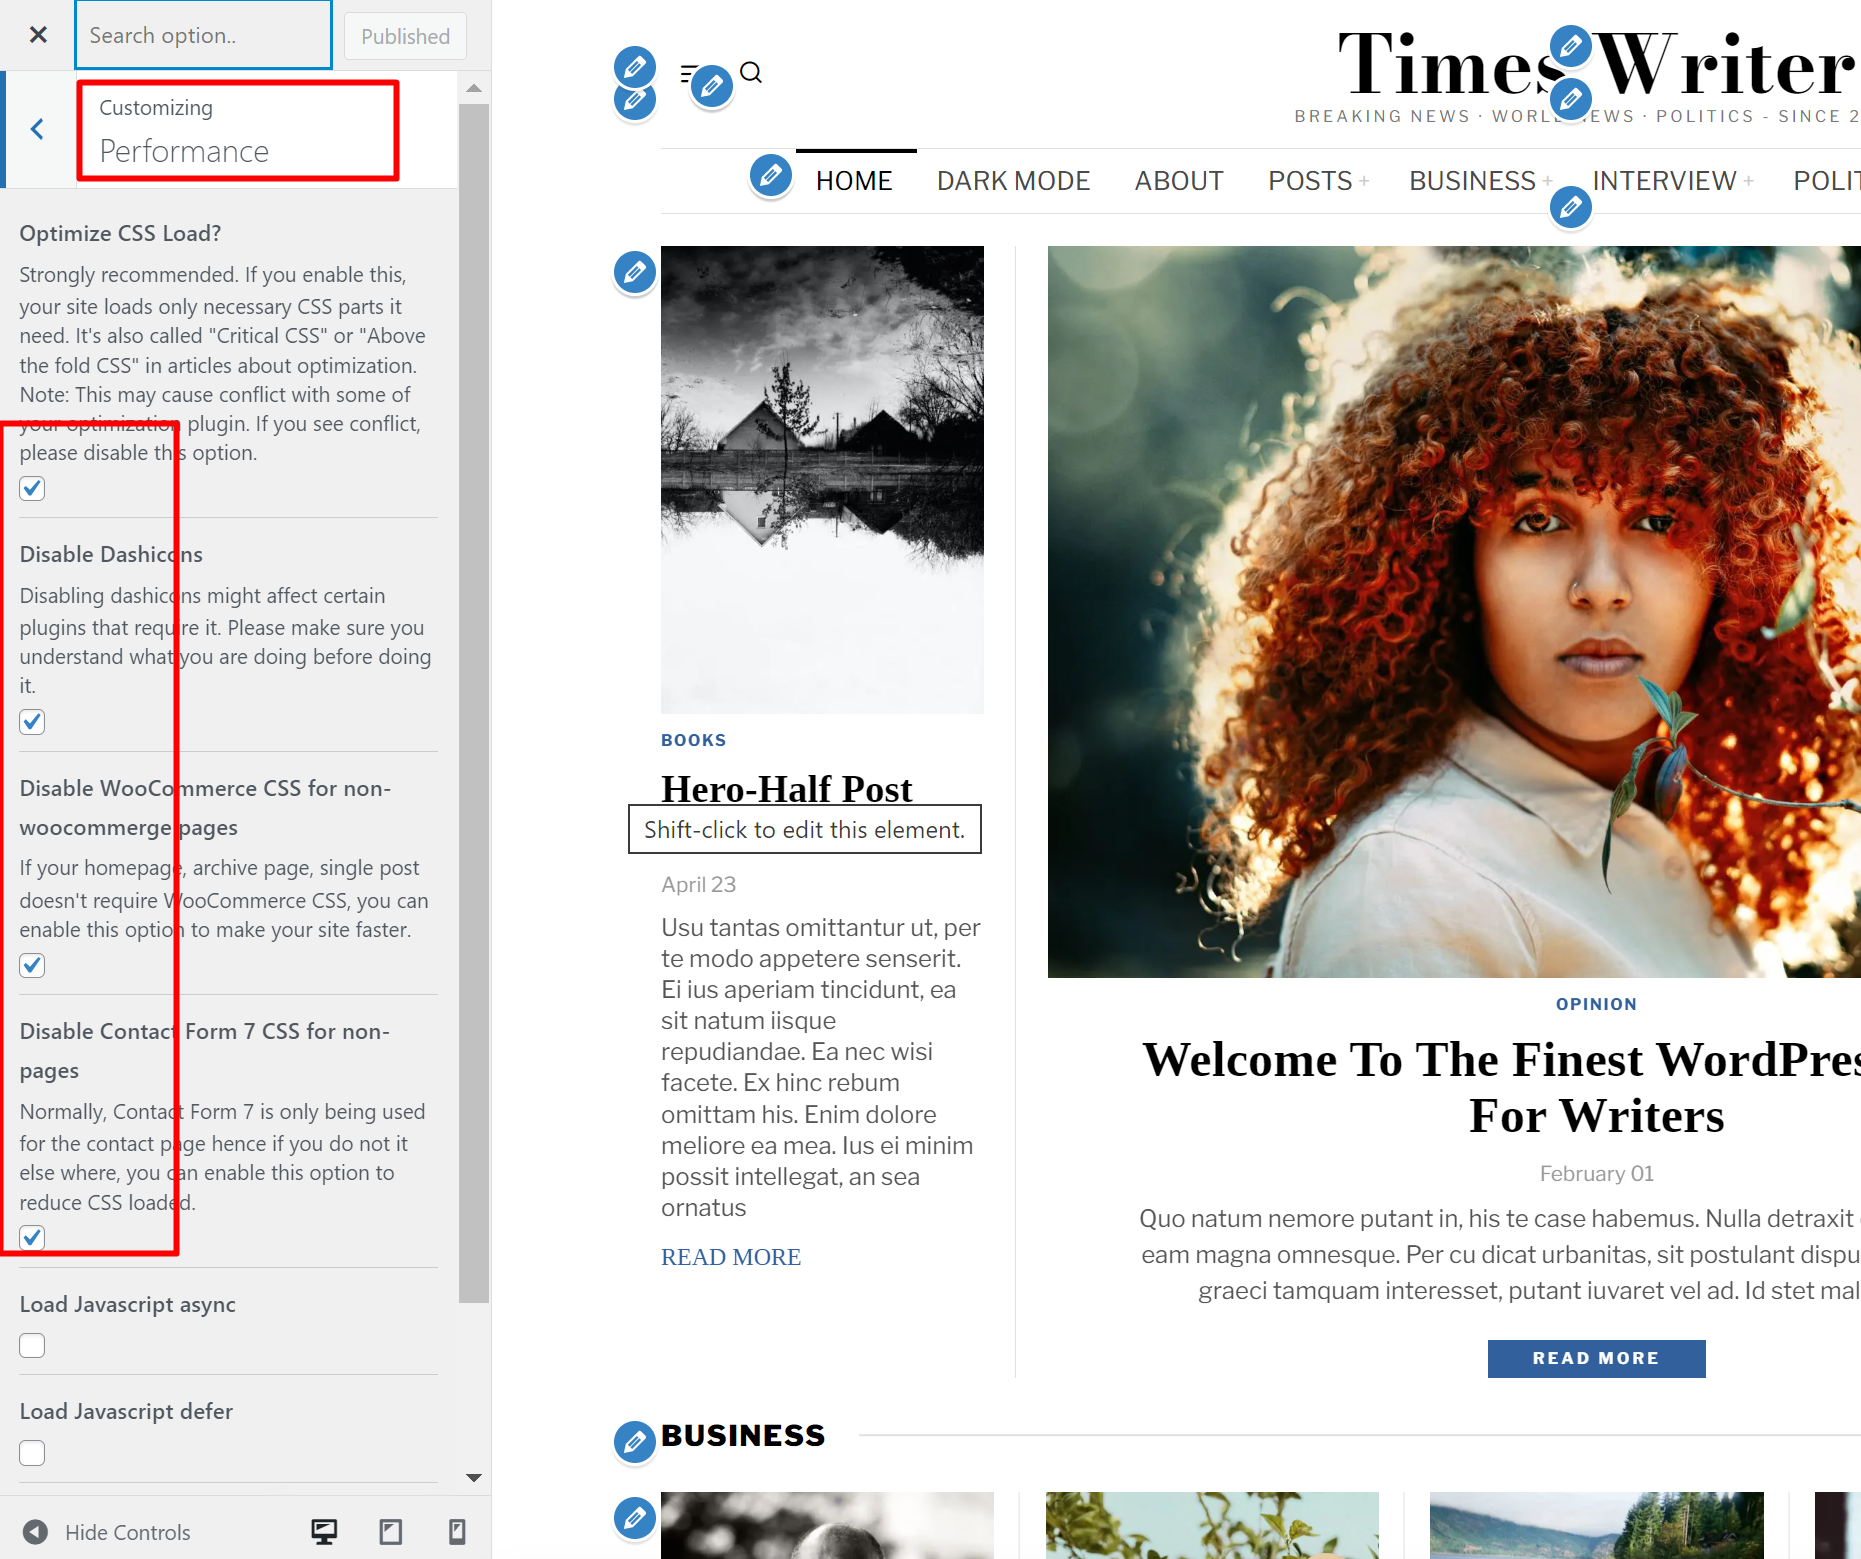Switch to desktop preview mode
The height and width of the screenshot is (1559, 1861).
click(x=324, y=1531)
